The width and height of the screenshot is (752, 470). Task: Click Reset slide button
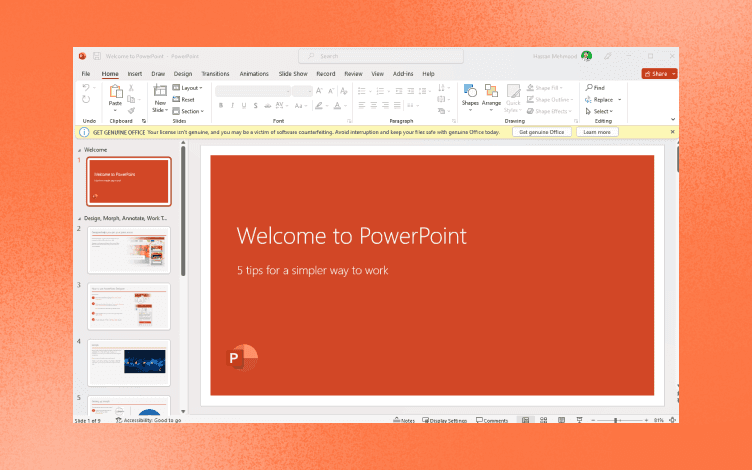183,99
